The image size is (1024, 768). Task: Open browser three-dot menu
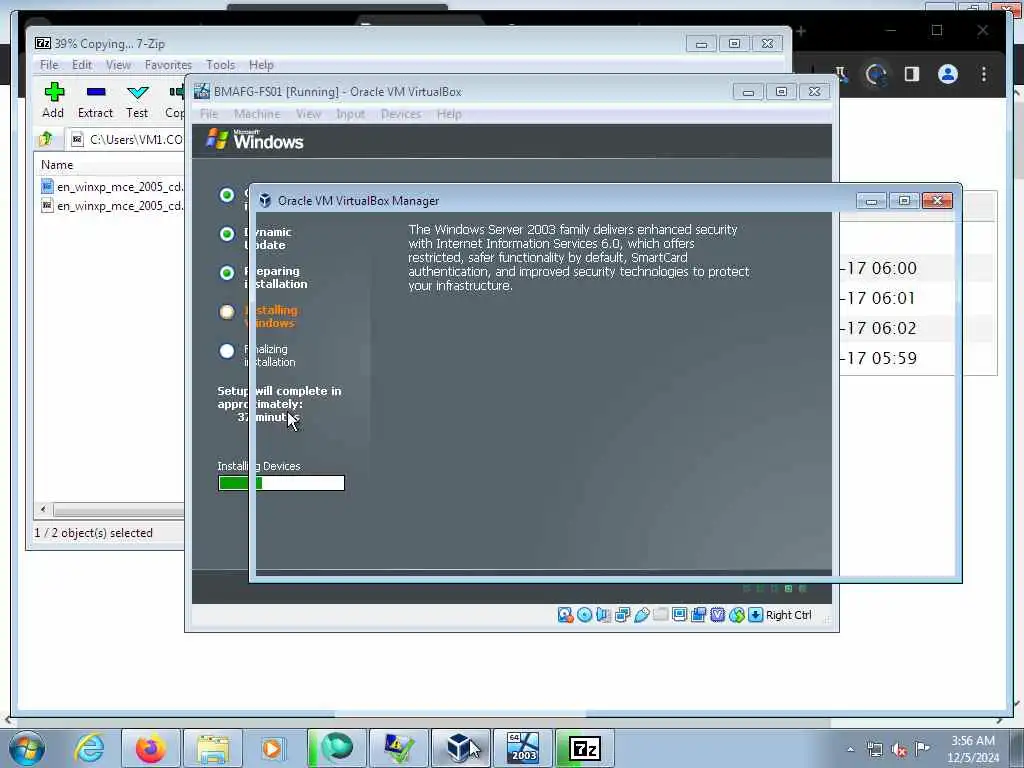984,74
